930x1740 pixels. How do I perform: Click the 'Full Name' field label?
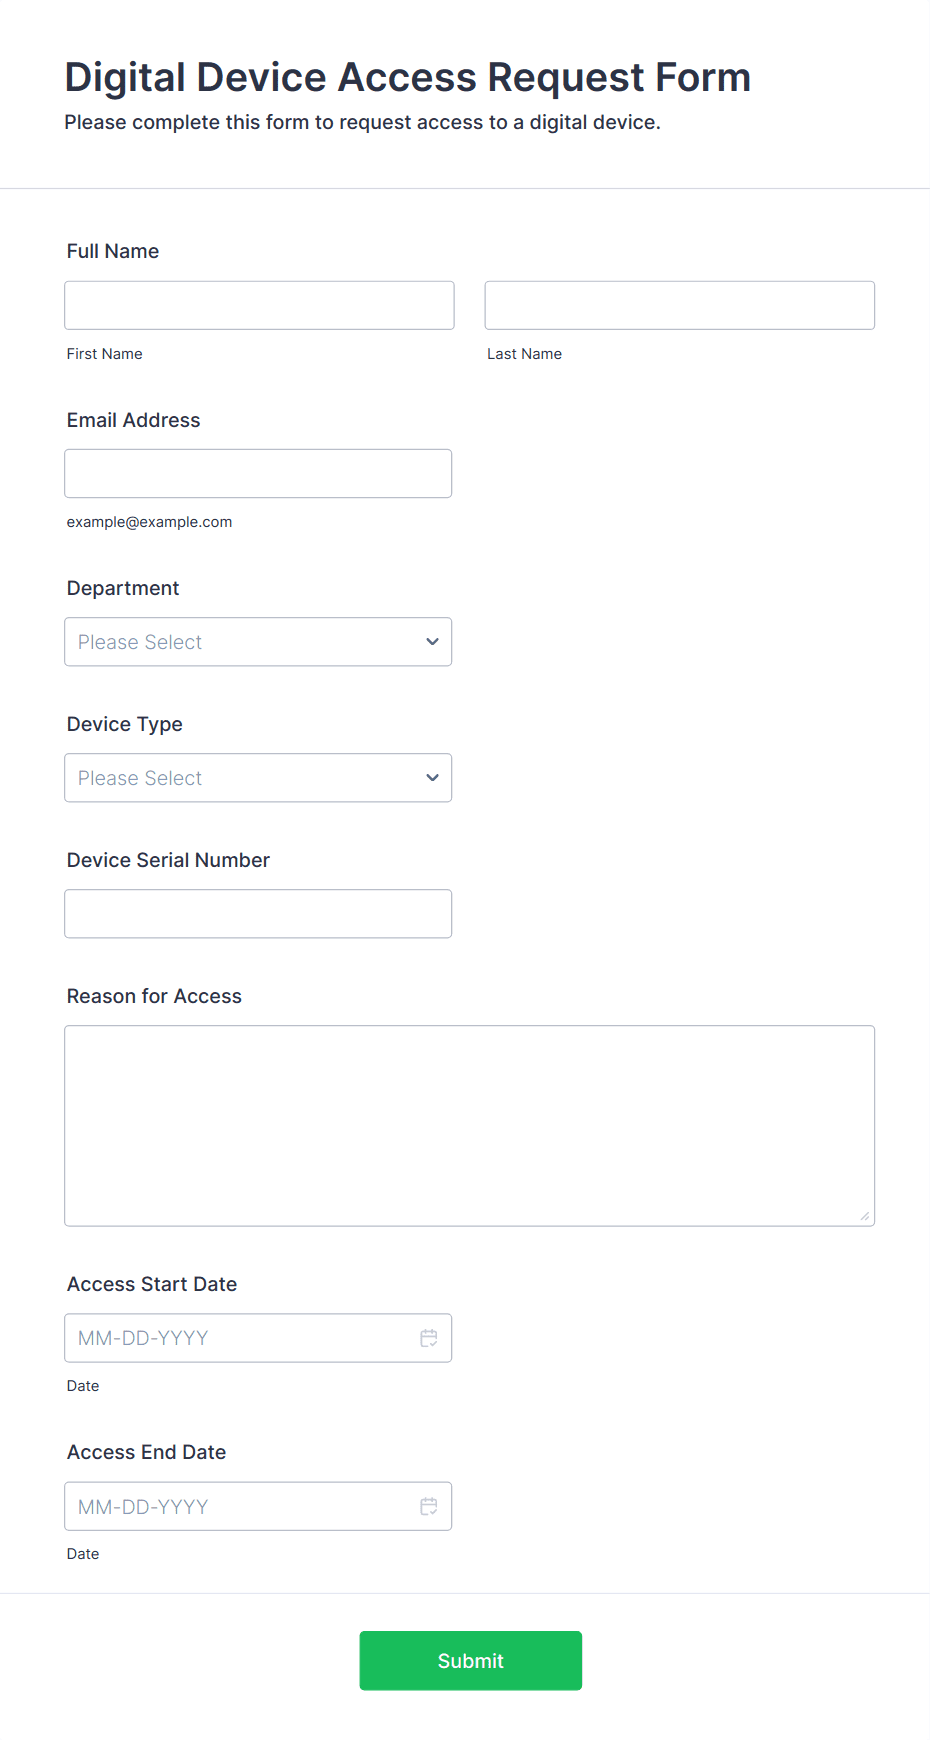click(x=113, y=251)
